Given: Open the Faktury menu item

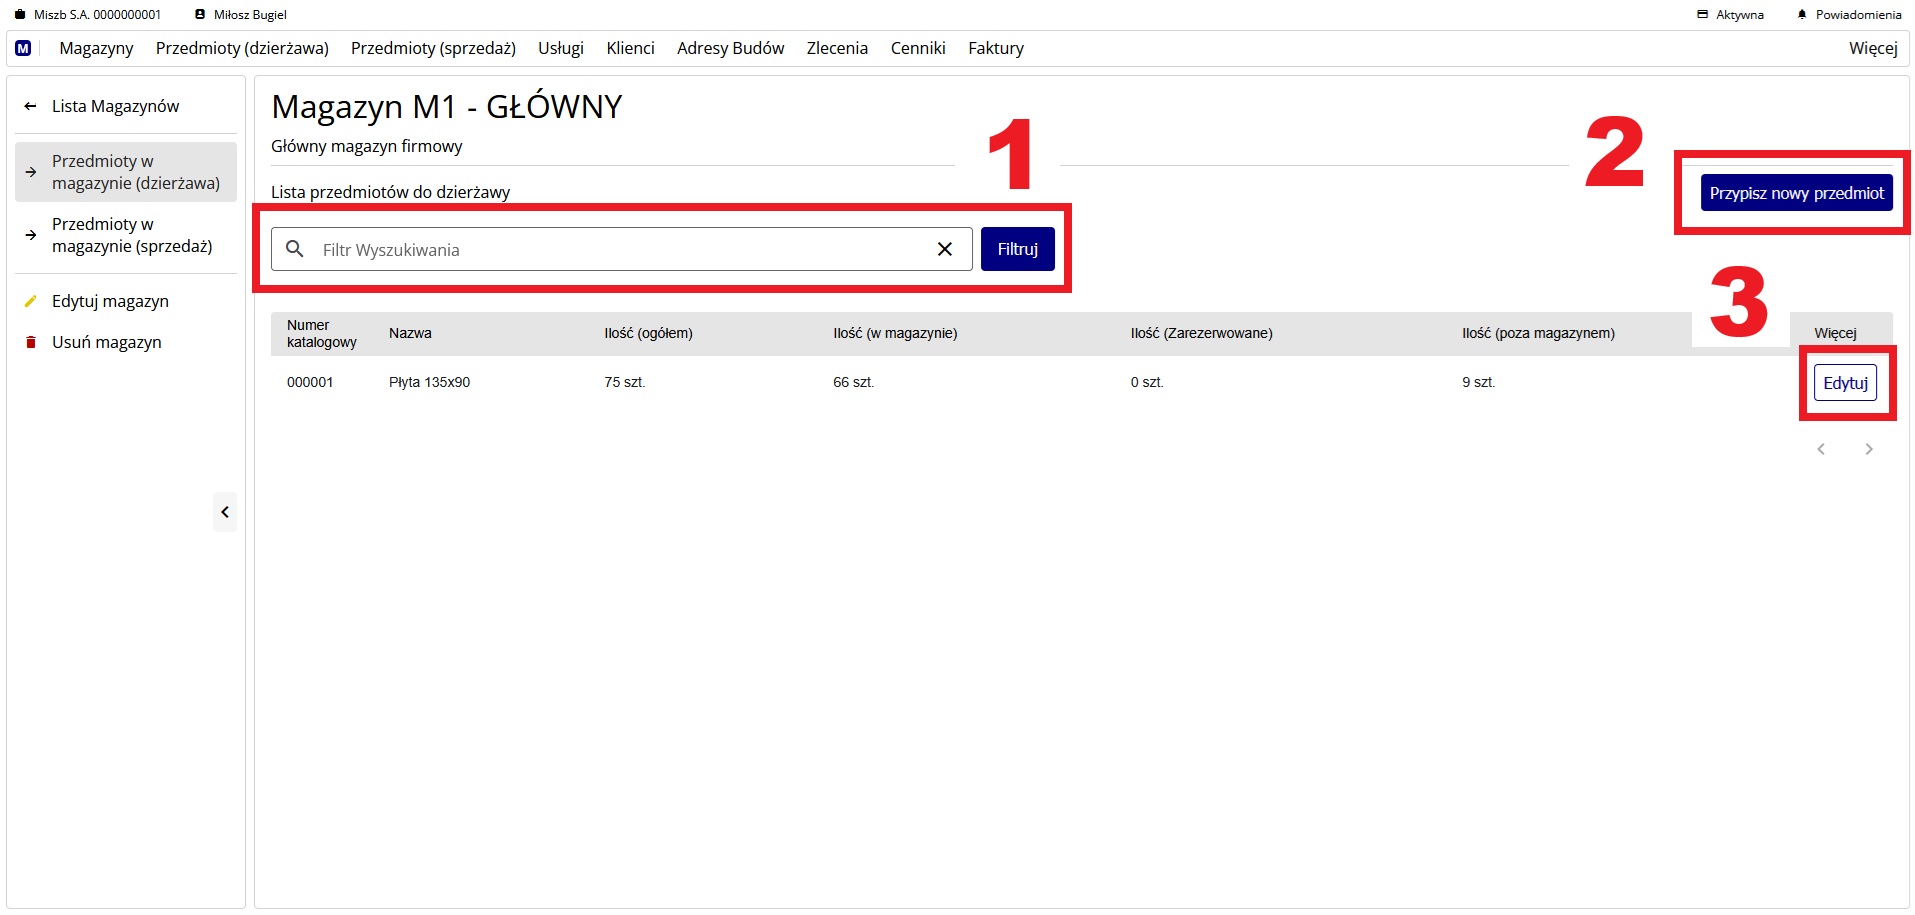Looking at the screenshot, I should click(x=995, y=48).
